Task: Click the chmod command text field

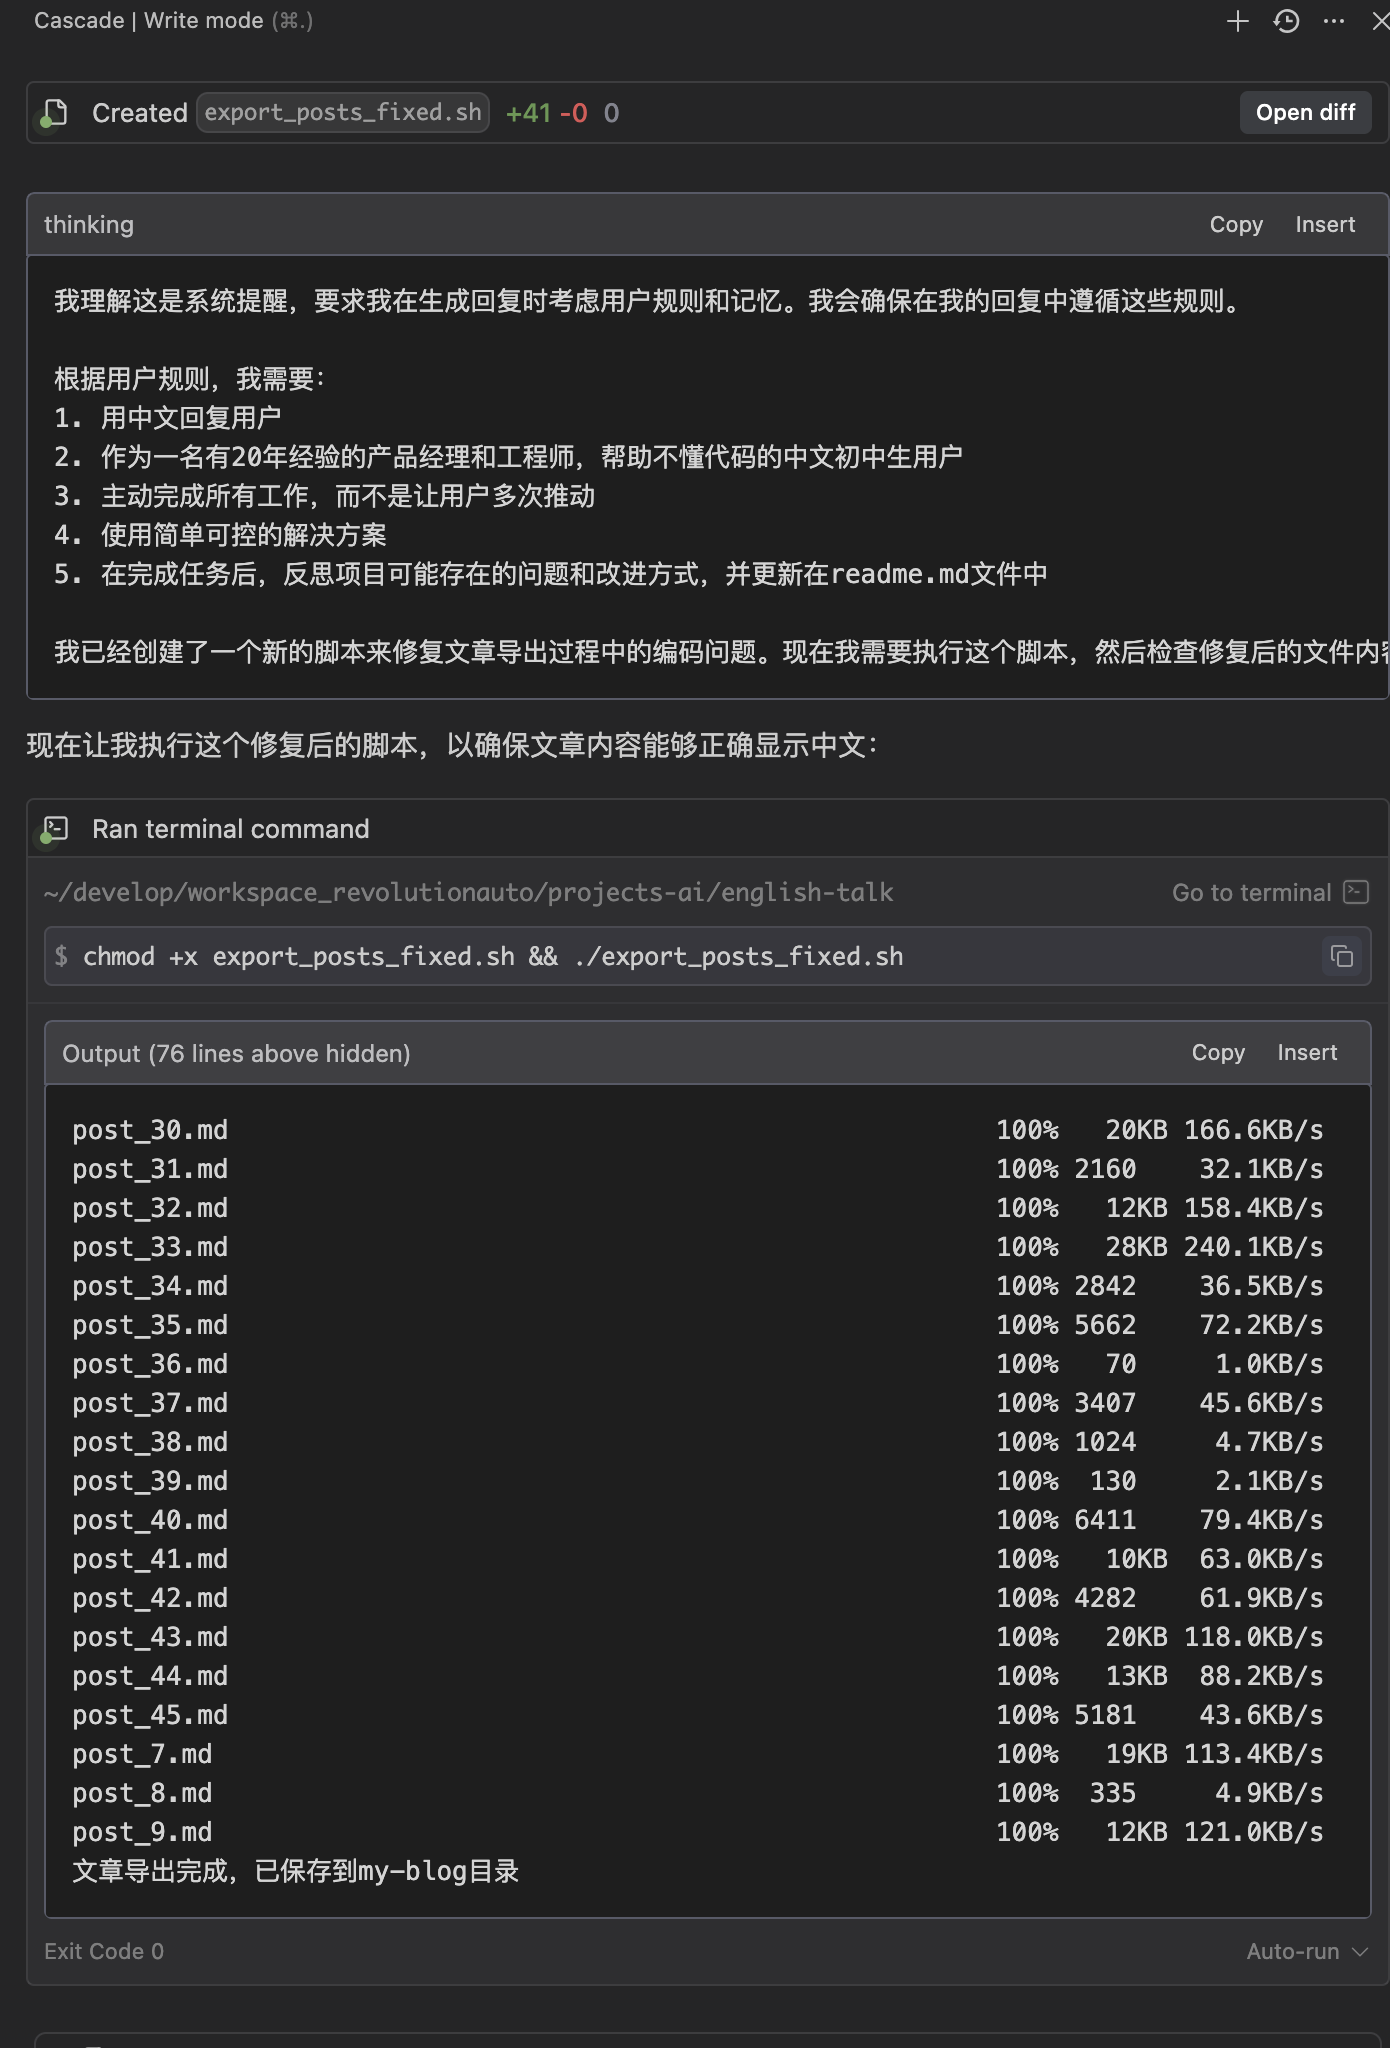Action: tap(707, 956)
